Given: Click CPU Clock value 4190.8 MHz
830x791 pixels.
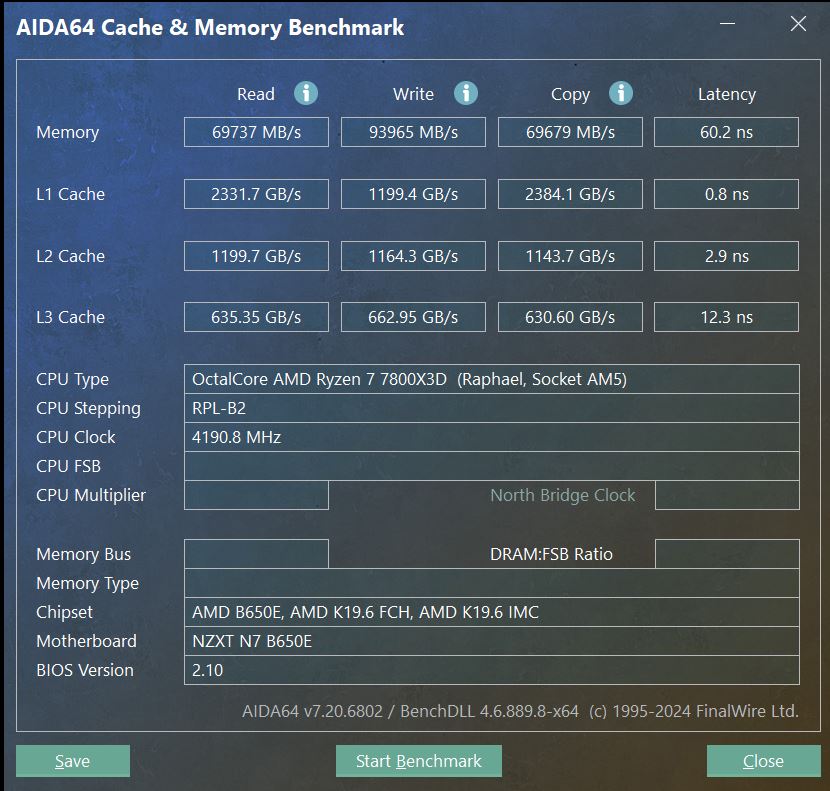Looking at the screenshot, I should 492,437.
